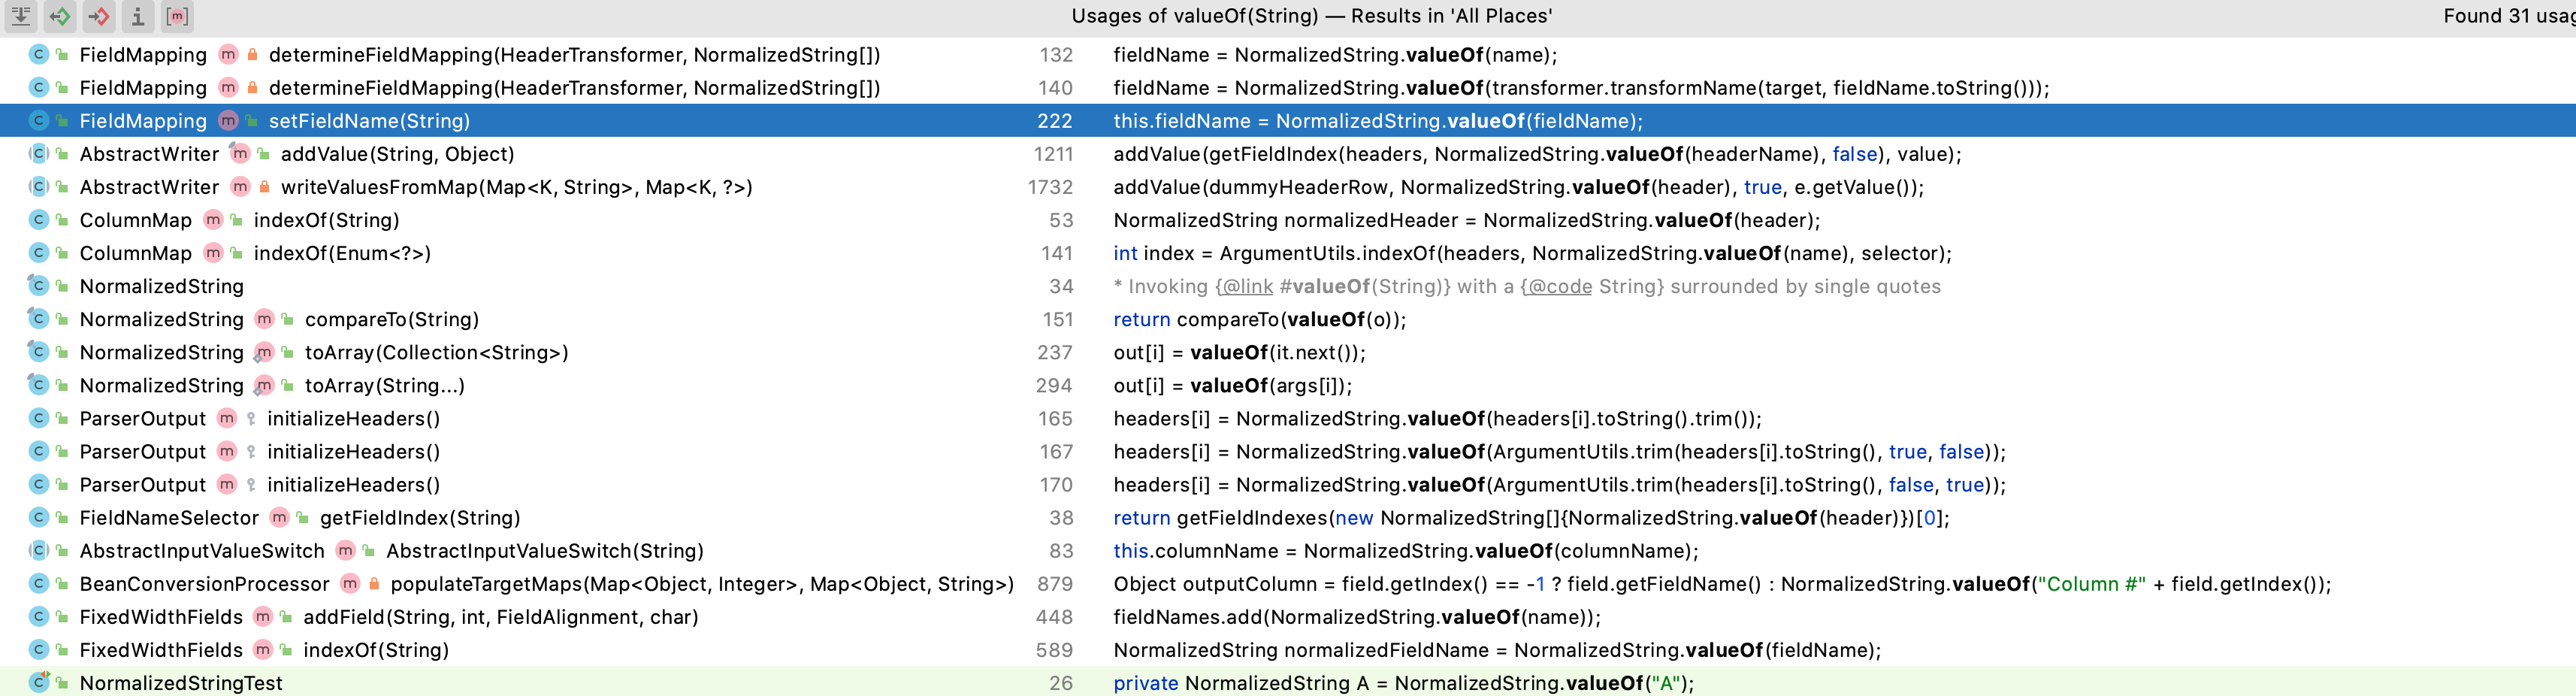Select FixedWidthFields 'indexOf(String)' usage row

1288,649
